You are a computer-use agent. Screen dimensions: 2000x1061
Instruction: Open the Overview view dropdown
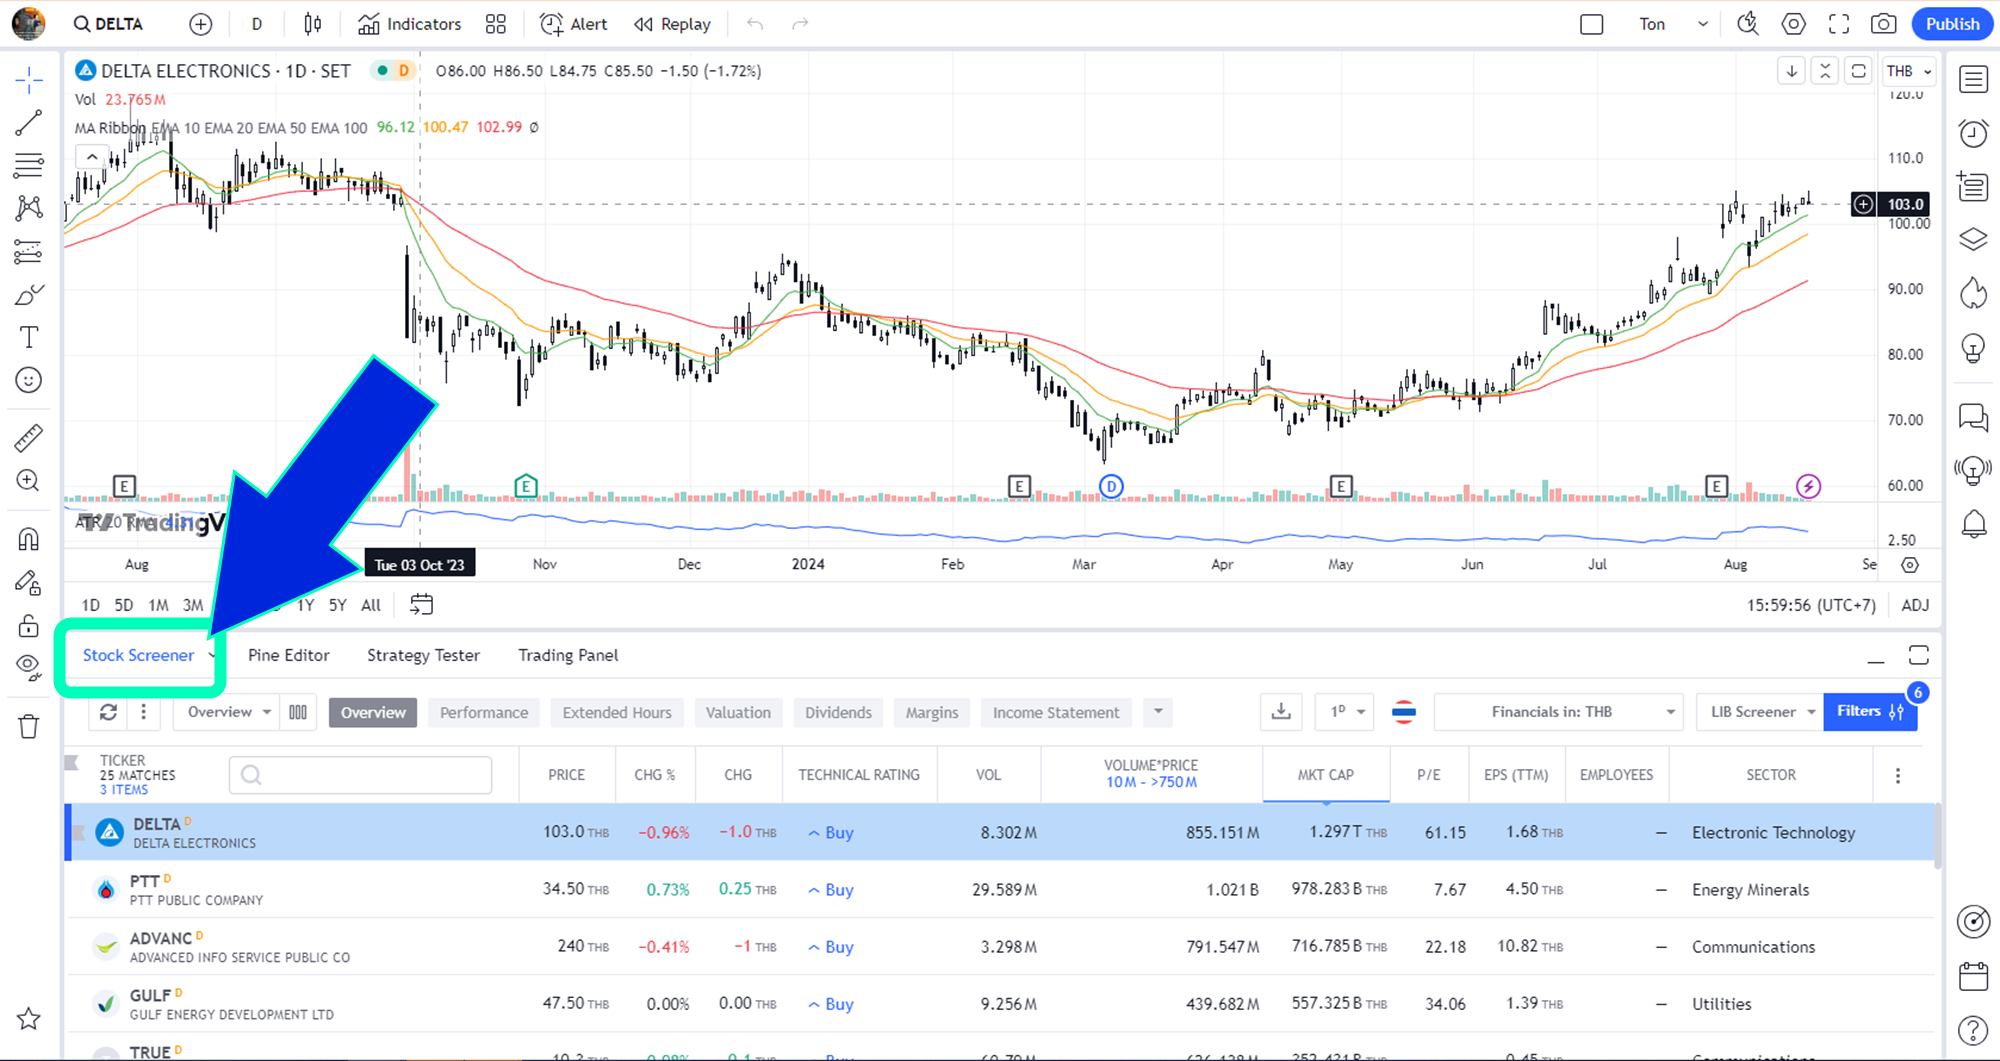[229, 712]
